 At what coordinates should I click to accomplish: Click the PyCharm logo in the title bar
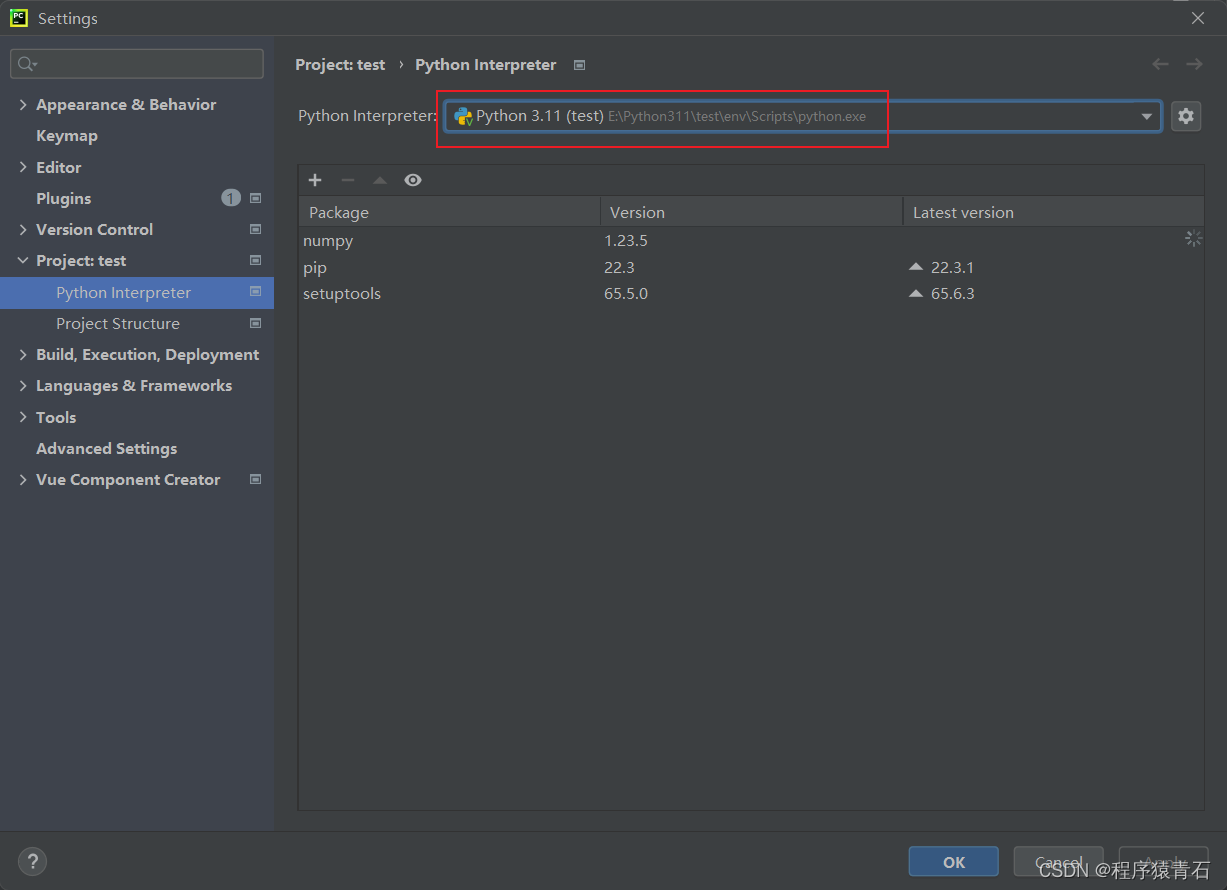click(x=18, y=18)
